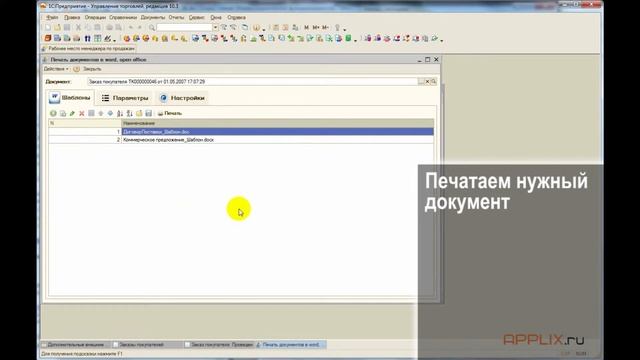Click the magnifier open icon of Документ field
Viewport: 640px width, 360px height.
coord(433,82)
